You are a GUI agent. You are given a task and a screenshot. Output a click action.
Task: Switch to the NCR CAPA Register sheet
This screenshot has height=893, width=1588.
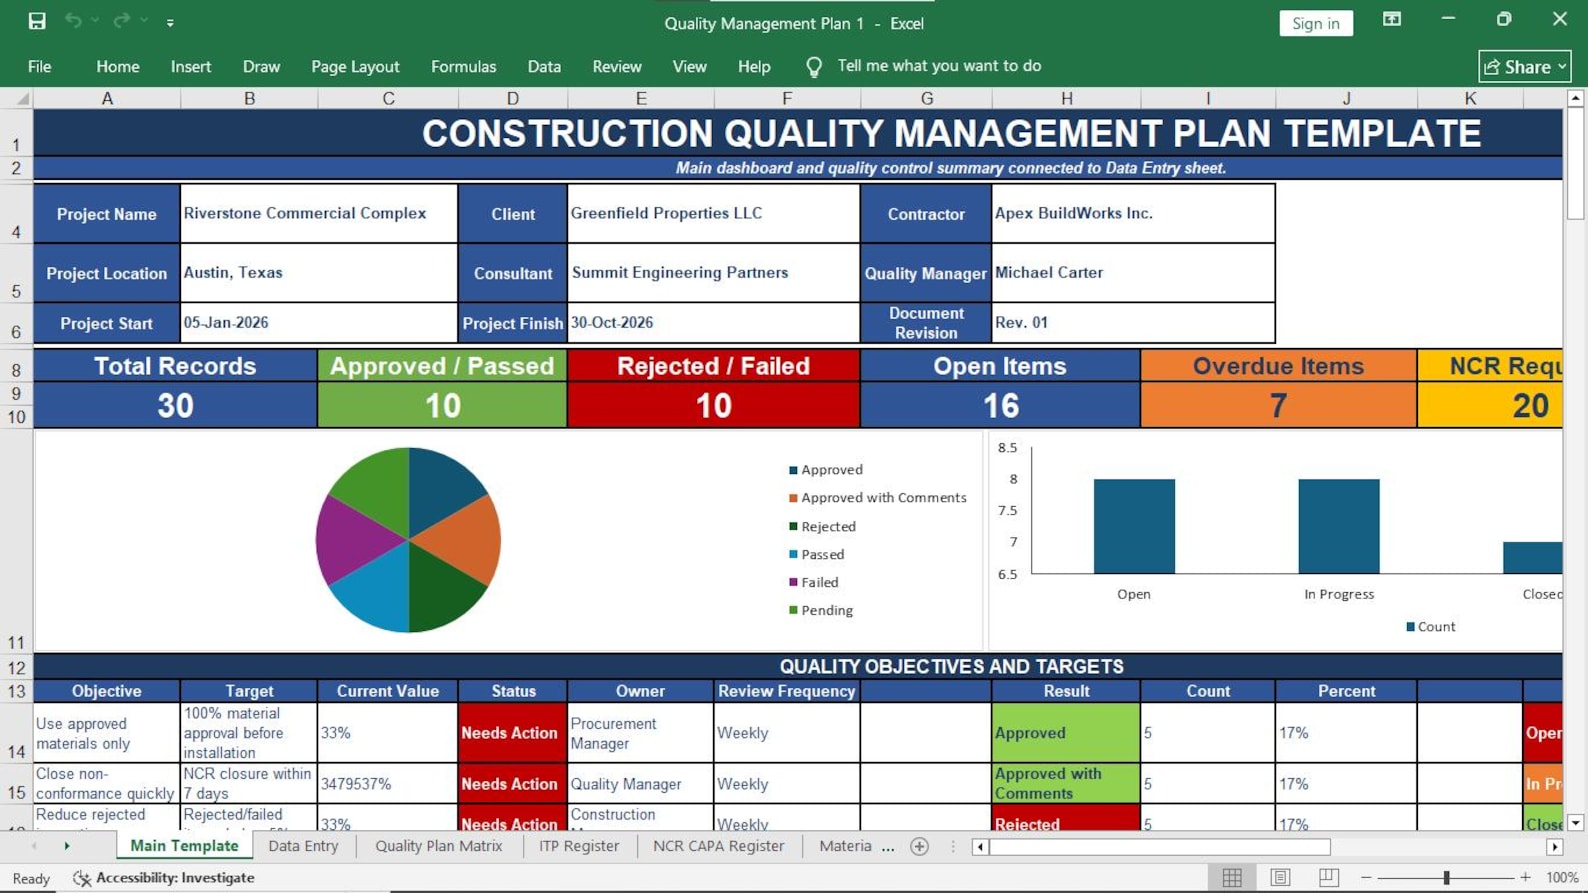[718, 846]
